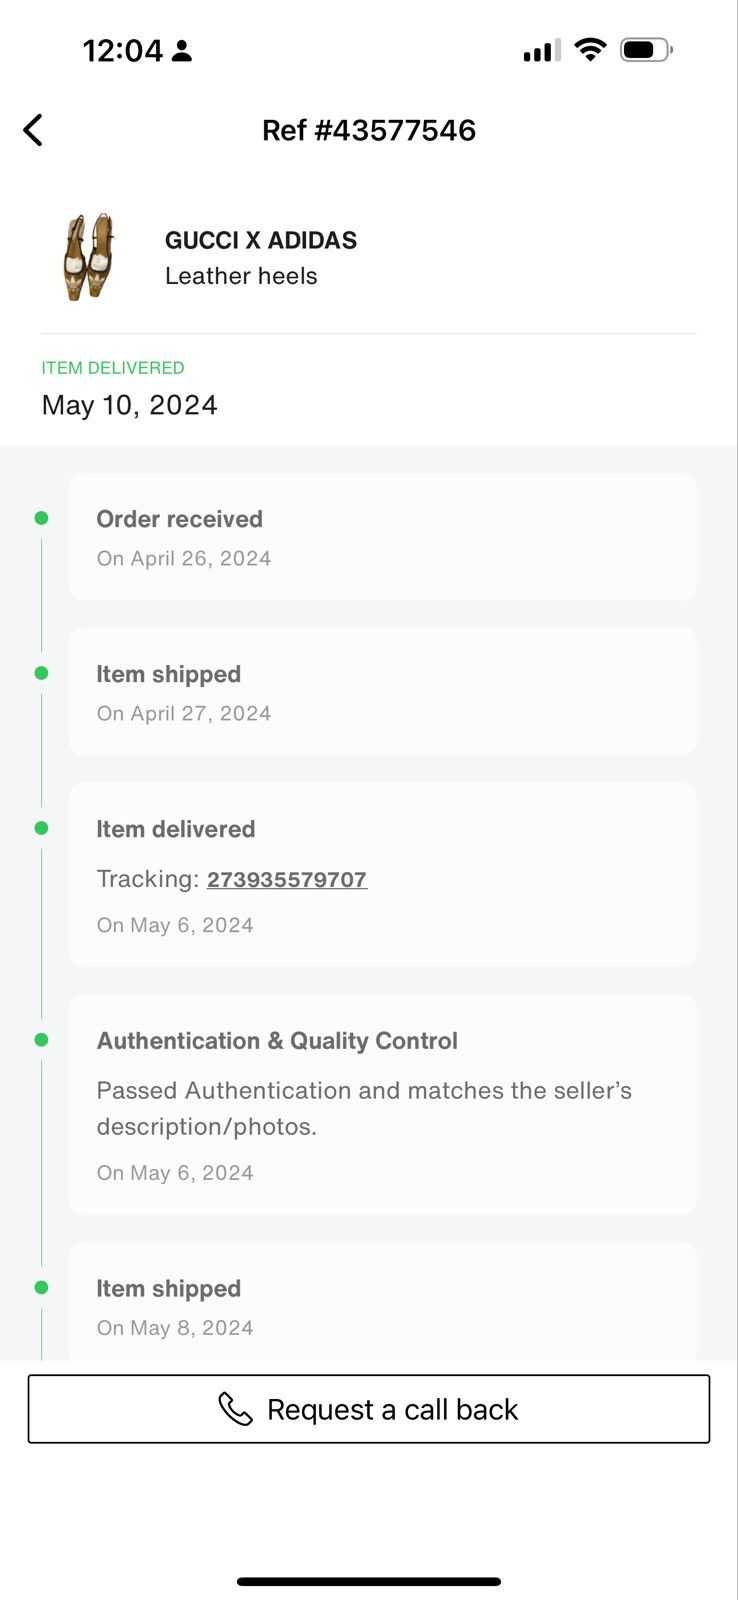Tap the Wi-Fi status icon
Screen dimensions: 738x1600
pyautogui.click(x=591, y=49)
